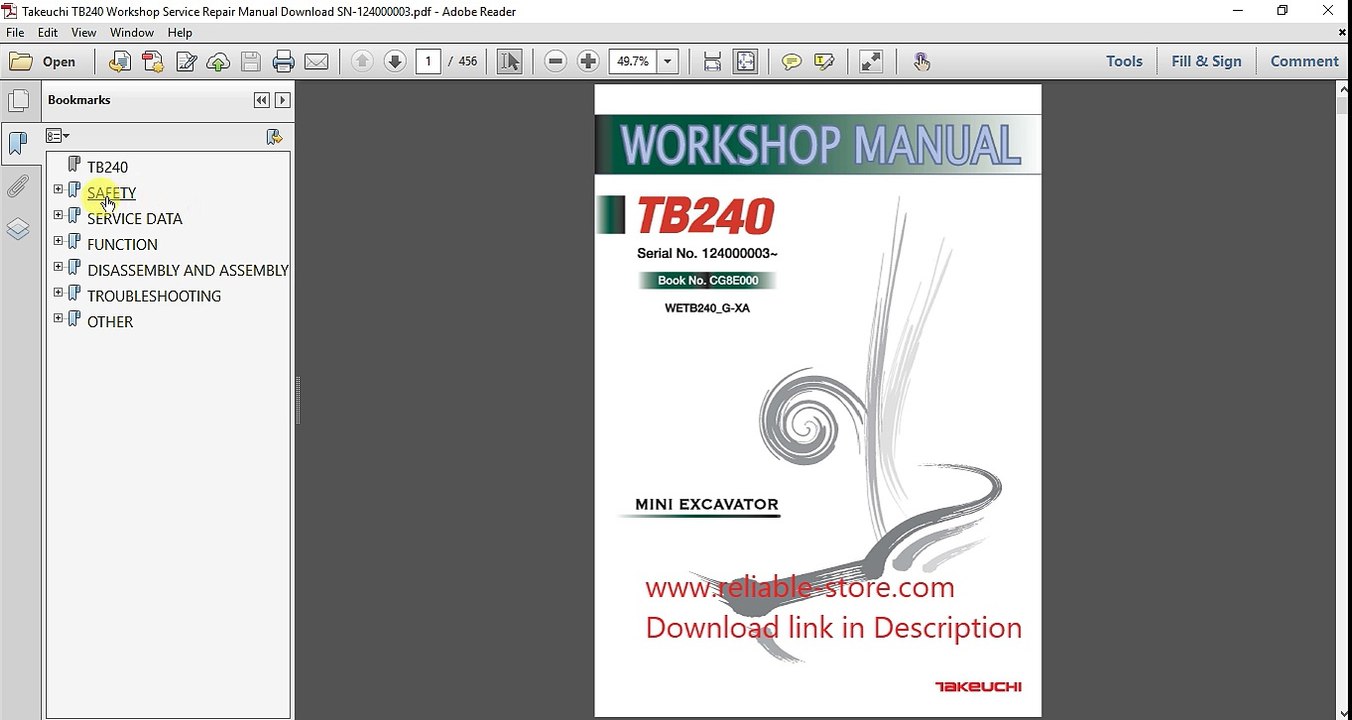The image size is (1352, 720).
Task: Open the Layers panel icon
Action: coord(18,230)
